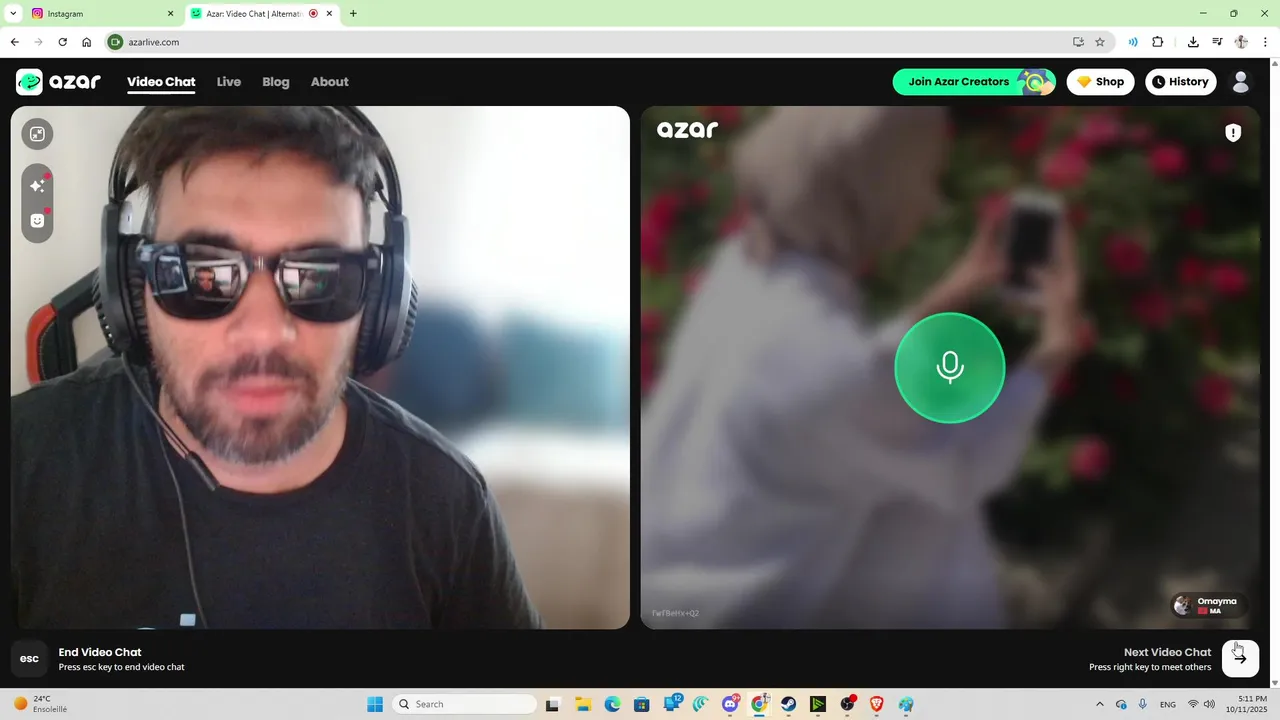Switch the ENG input language
Image resolution: width=1280 pixels, height=720 pixels.
(x=1168, y=704)
